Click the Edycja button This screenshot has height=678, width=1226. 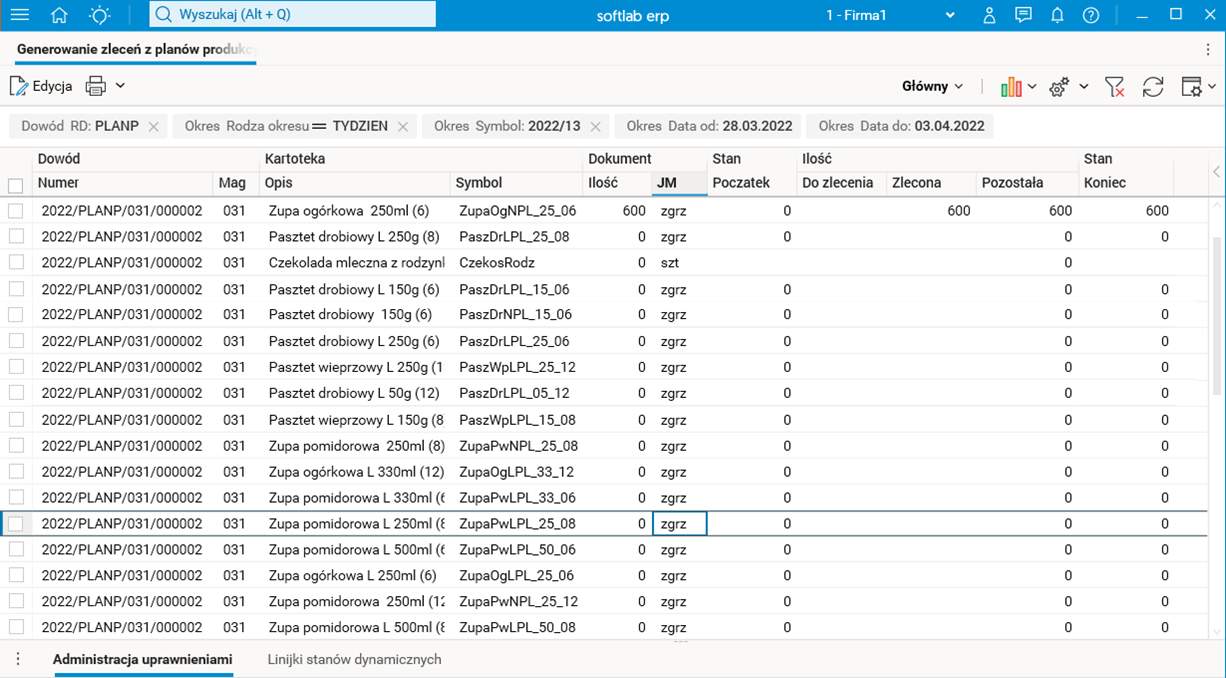[41, 86]
